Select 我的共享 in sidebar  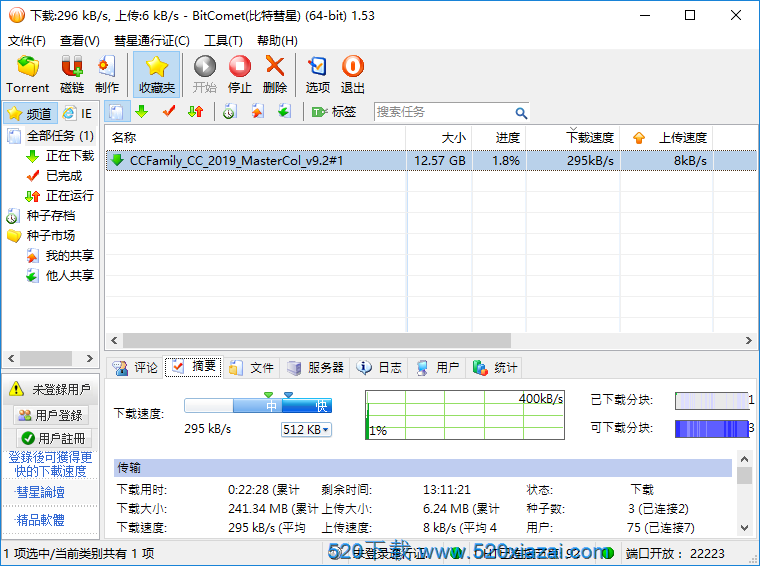[x=60, y=255]
